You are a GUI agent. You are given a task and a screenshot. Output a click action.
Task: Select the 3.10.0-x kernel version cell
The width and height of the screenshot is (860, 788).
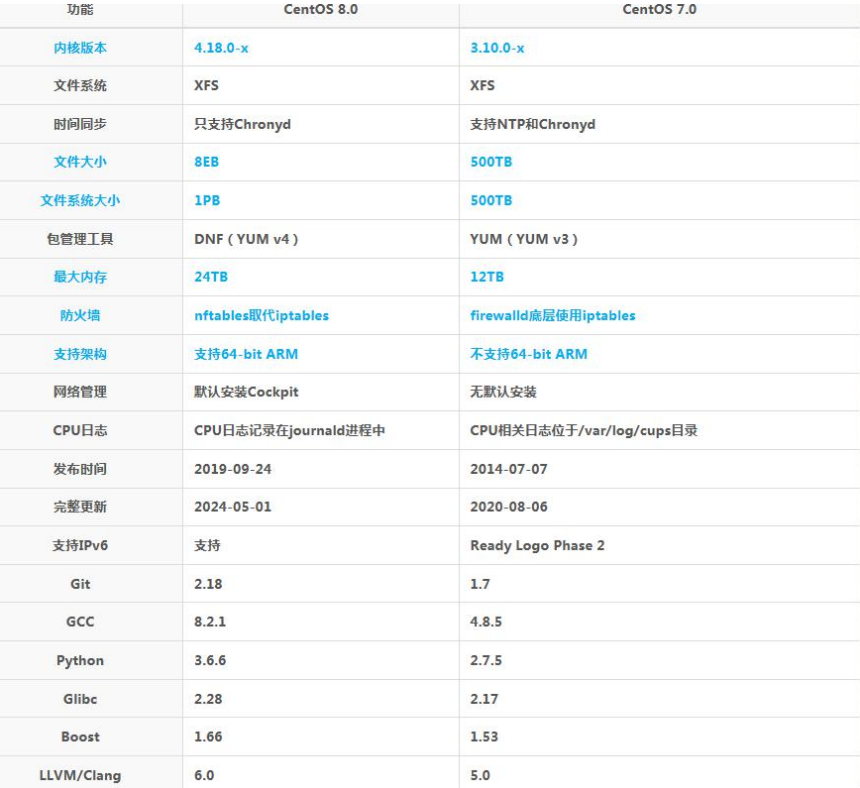point(497,48)
